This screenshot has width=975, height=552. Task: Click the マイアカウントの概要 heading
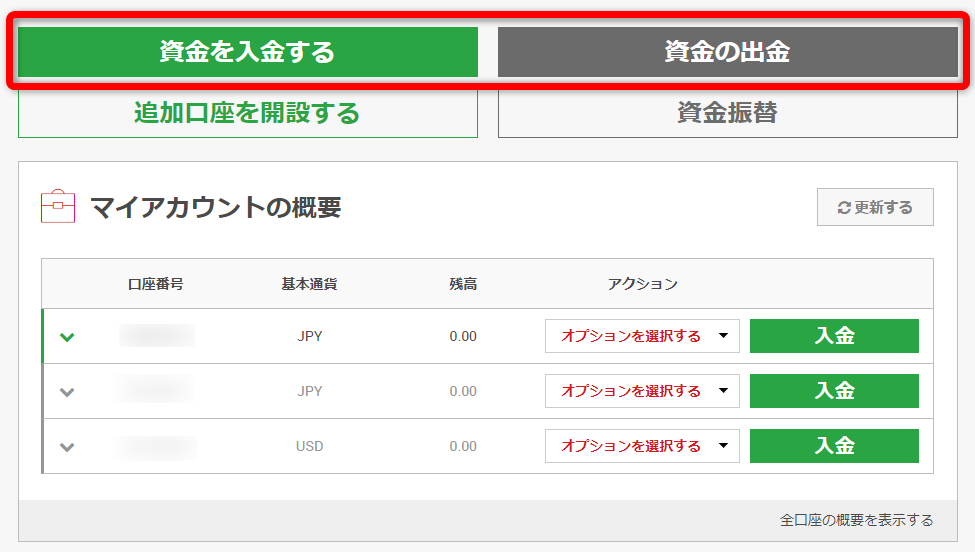(x=216, y=207)
